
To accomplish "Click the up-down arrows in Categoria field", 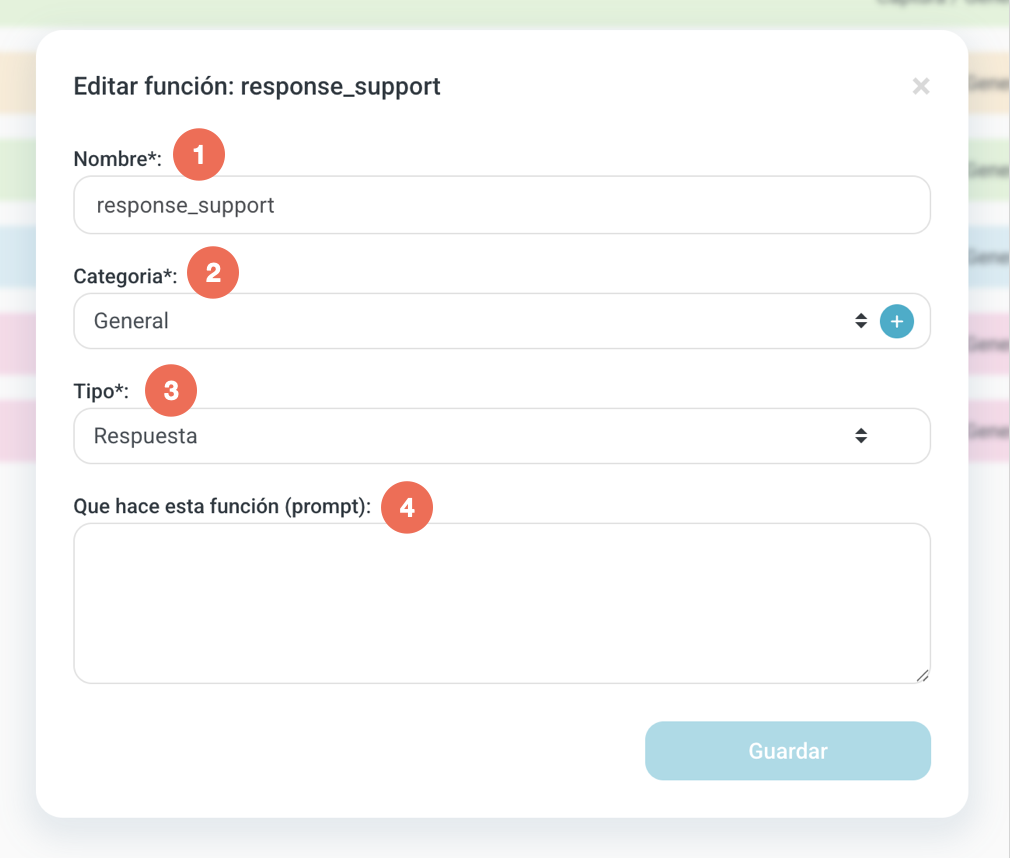I will click(860, 321).
